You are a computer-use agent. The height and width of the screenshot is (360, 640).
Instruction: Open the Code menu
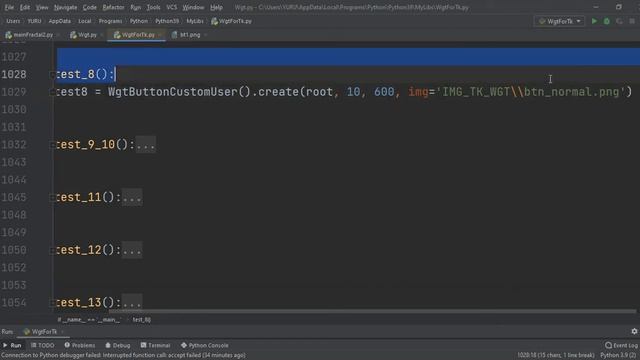89,7
